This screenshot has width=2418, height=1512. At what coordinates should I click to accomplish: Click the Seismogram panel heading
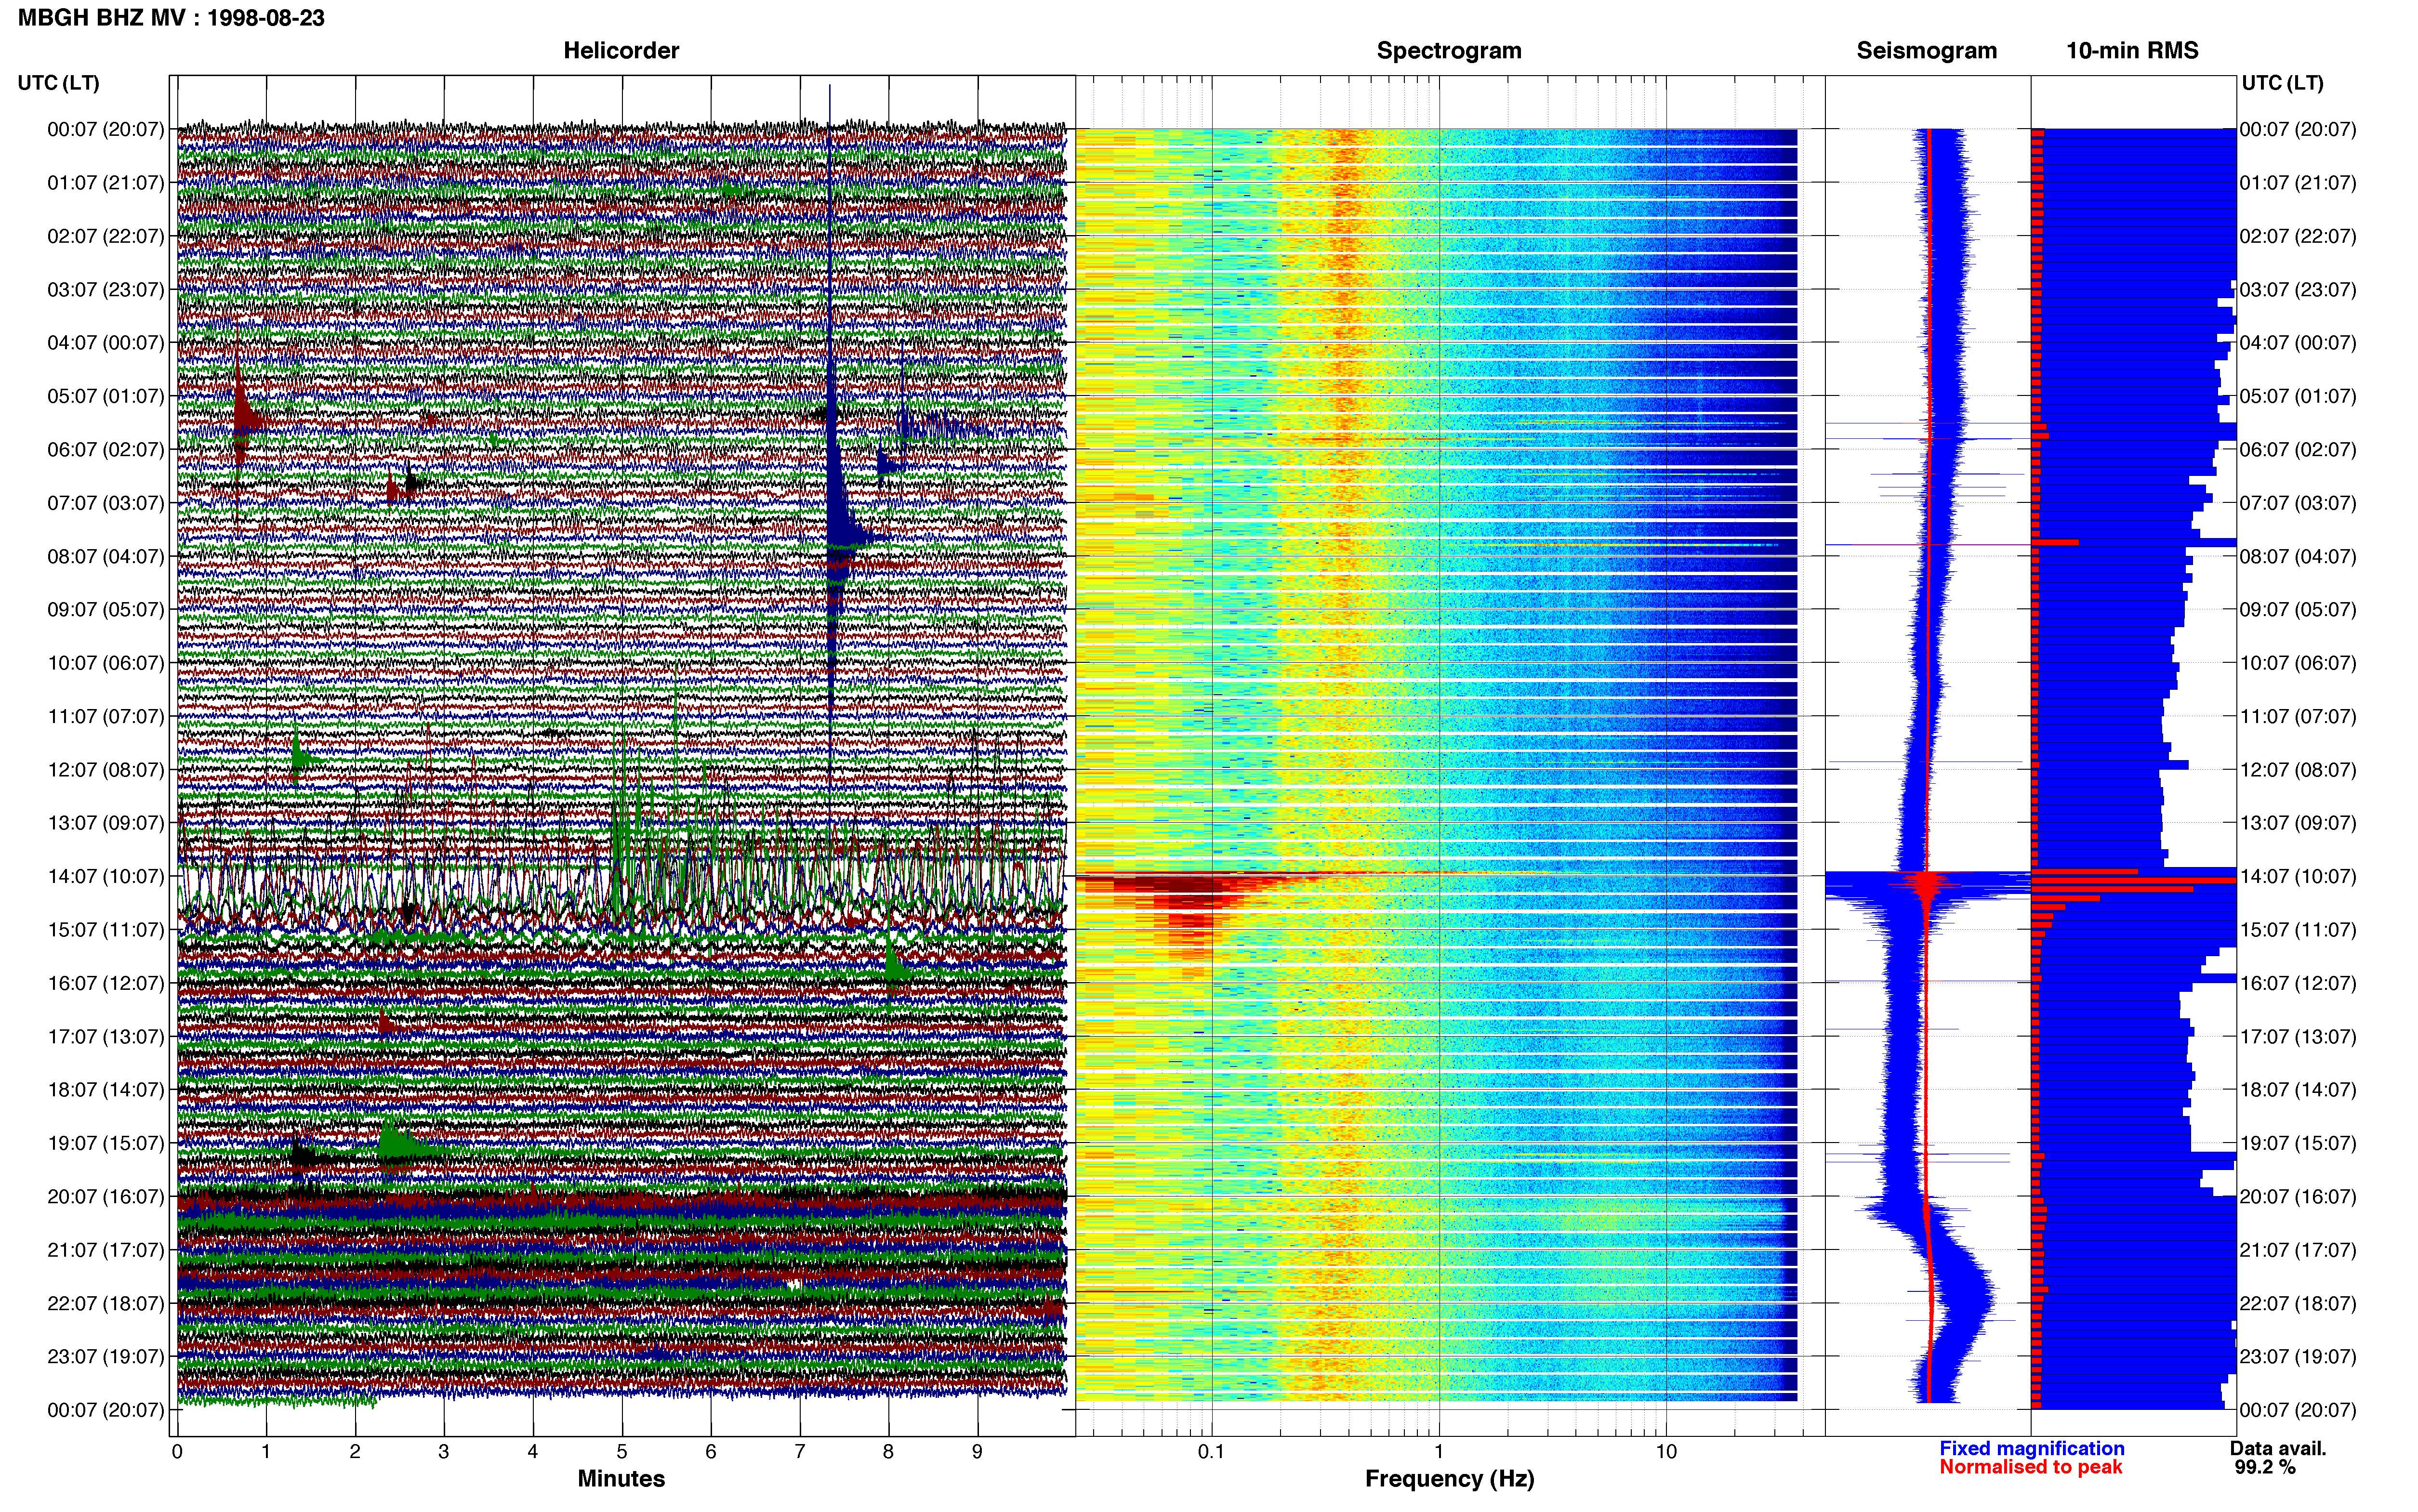point(1926,51)
